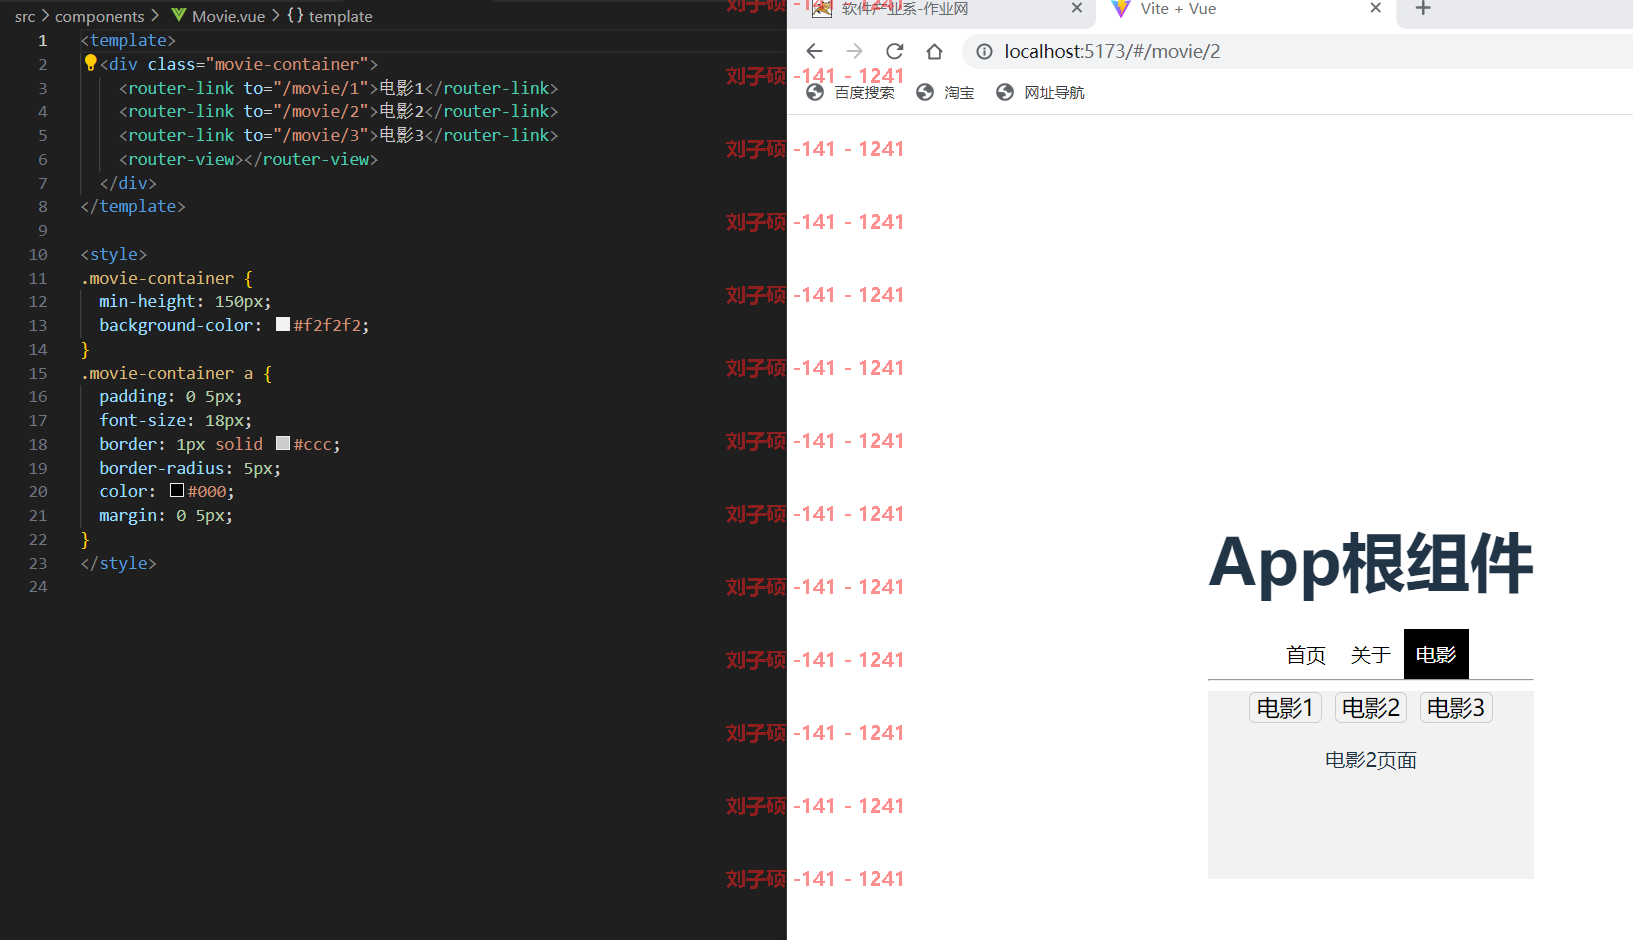Screen dimensions: 1633x940
Task: Select the Movie.vue breadcrumb segment
Action: pyautogui.click(x=229, y=16)
